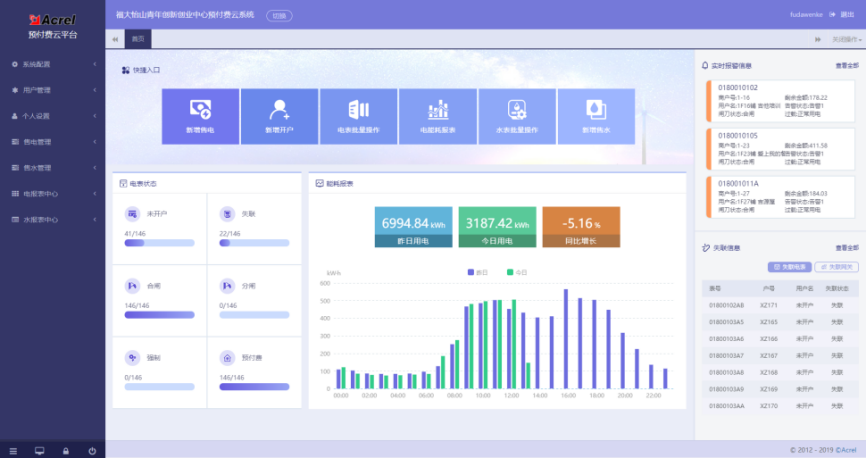Click the 新增开户 add-user tile

tap(279, 116)
